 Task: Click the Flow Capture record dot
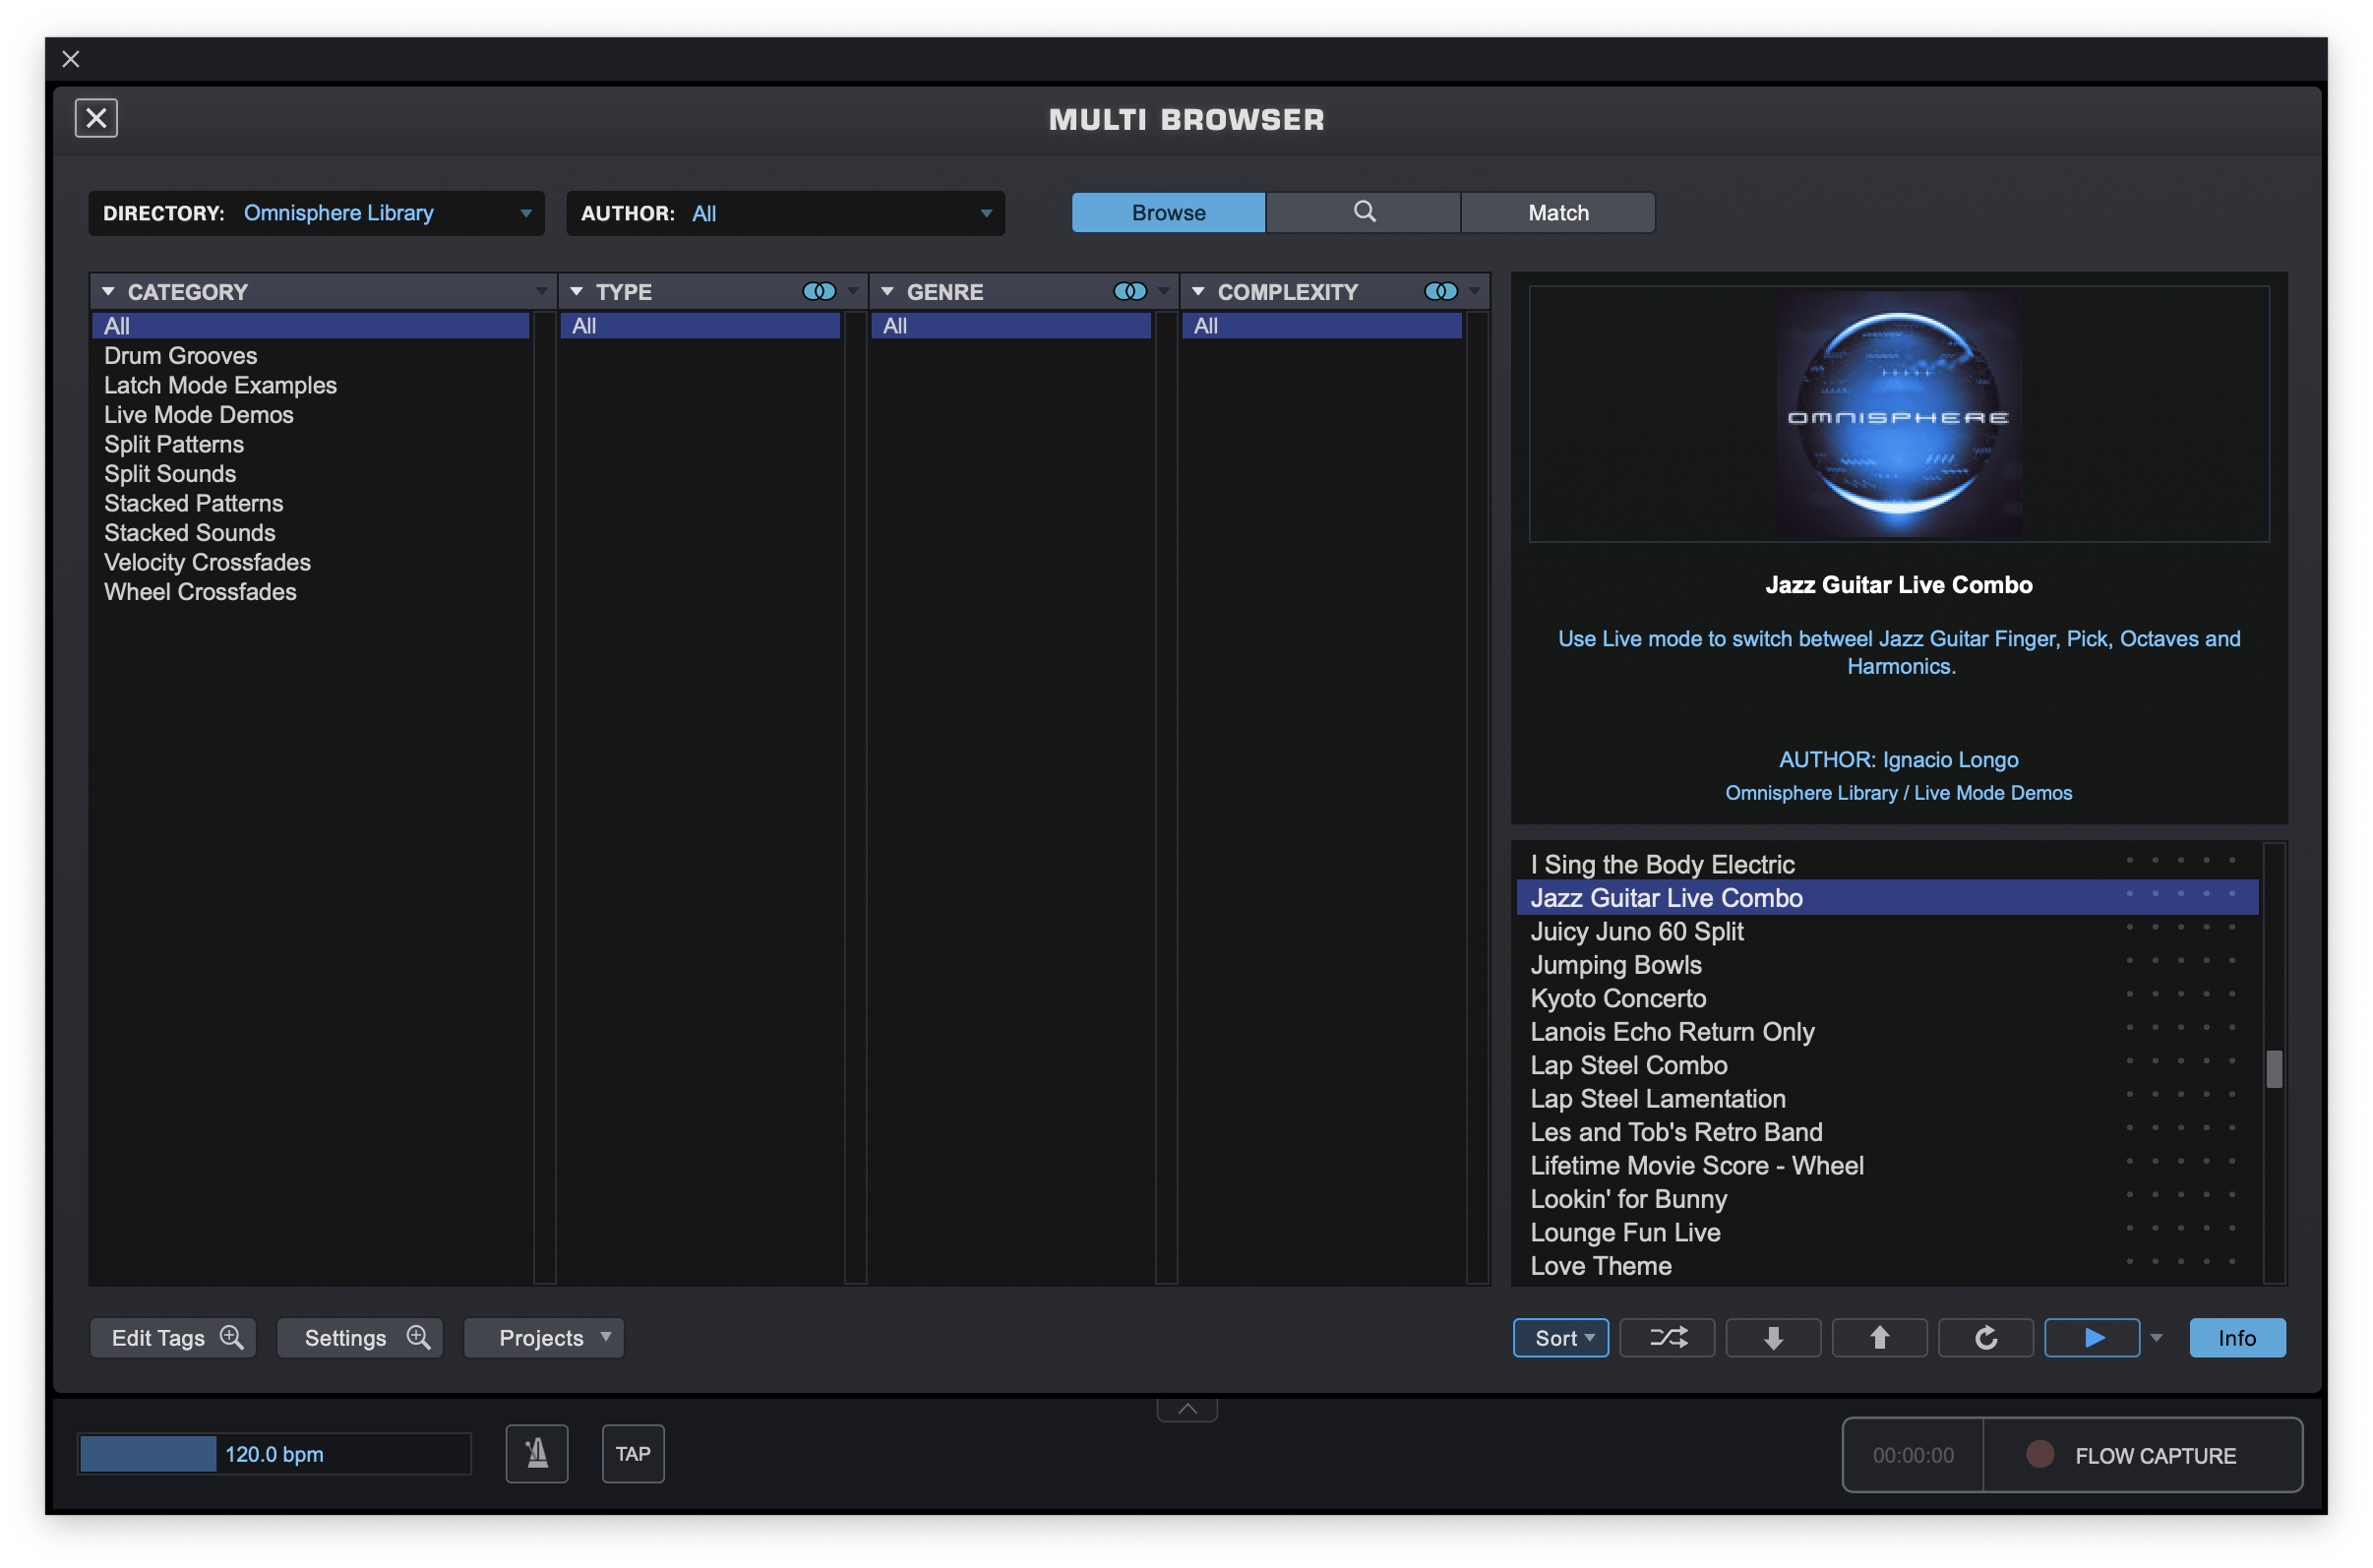2039,1454
